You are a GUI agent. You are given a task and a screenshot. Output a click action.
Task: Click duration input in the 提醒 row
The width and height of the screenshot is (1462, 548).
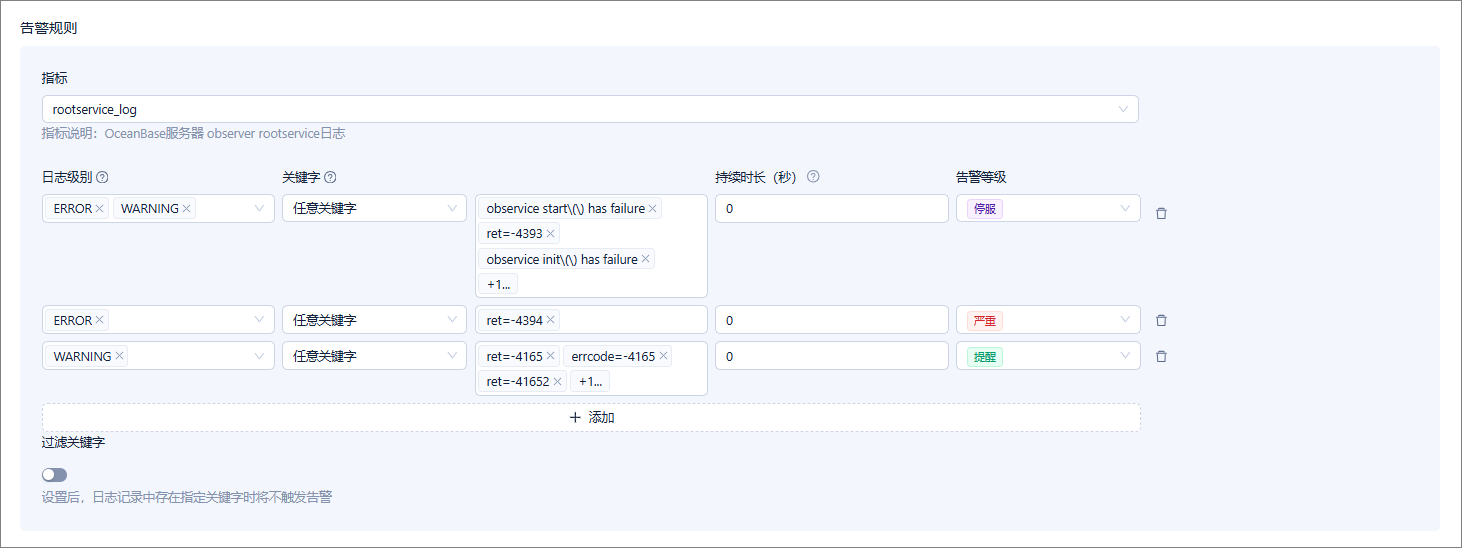tap(831, 356)
